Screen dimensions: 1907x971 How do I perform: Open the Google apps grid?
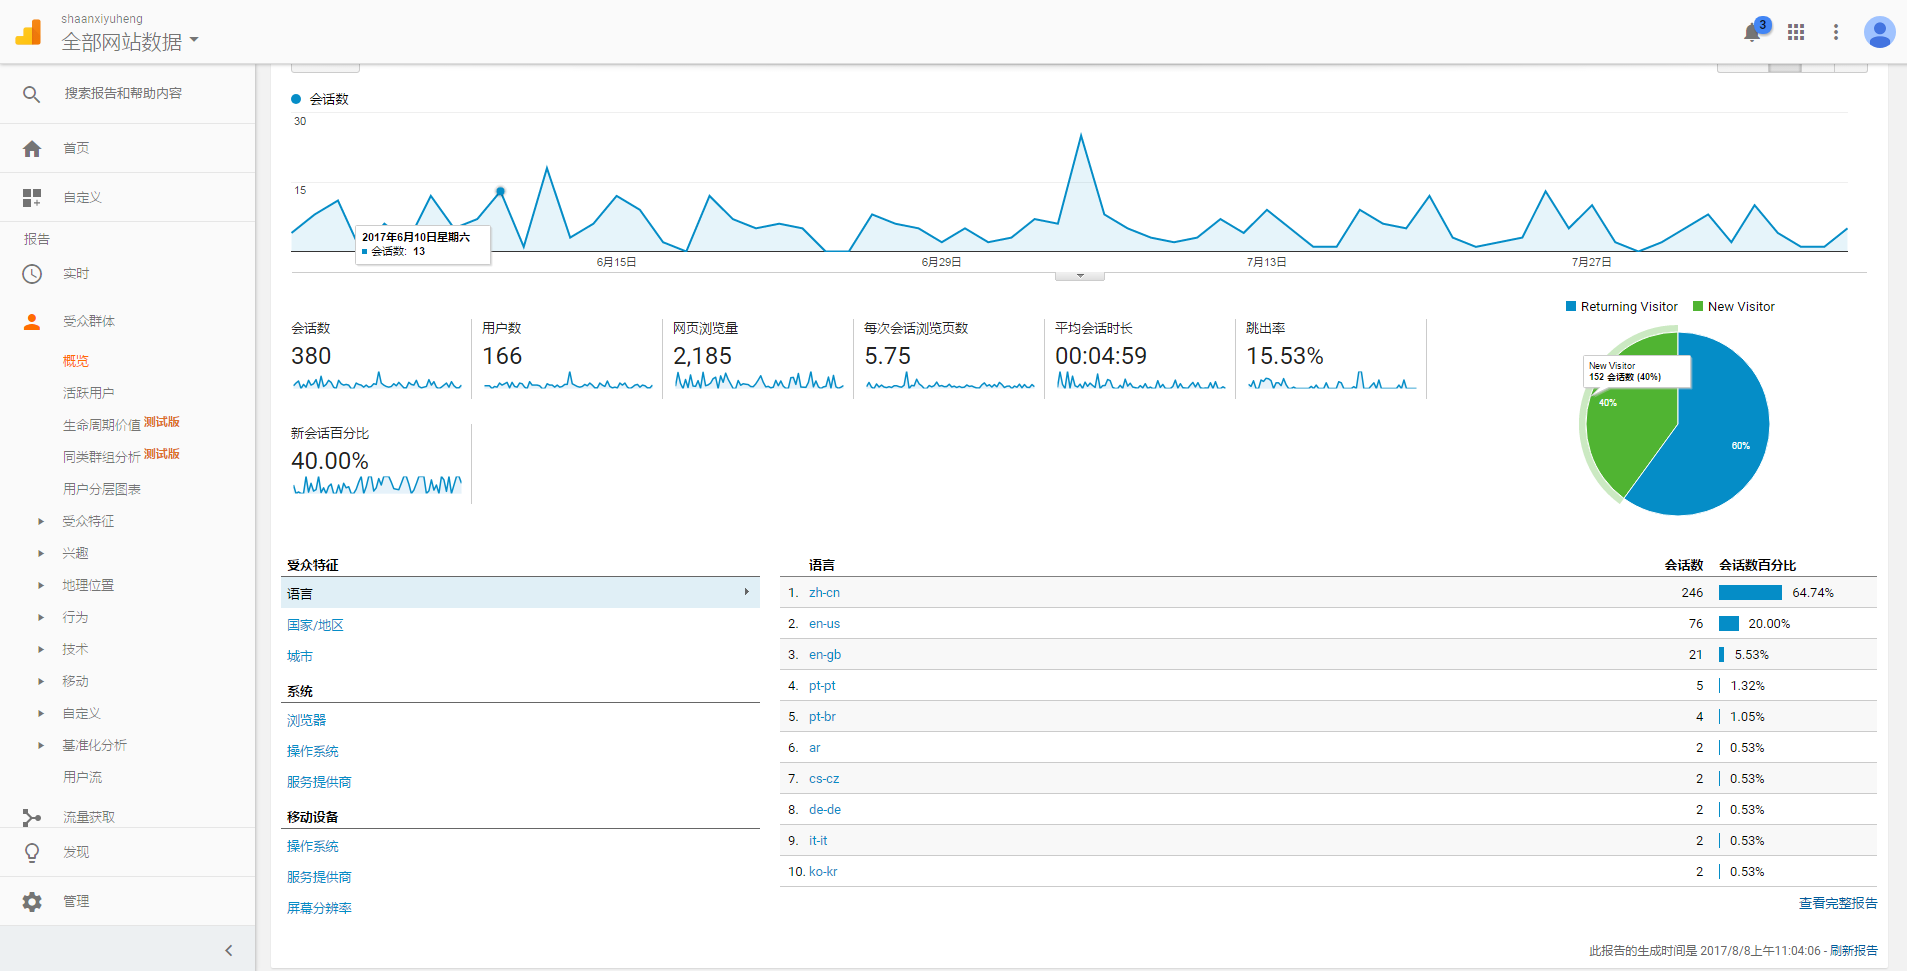1796,32
